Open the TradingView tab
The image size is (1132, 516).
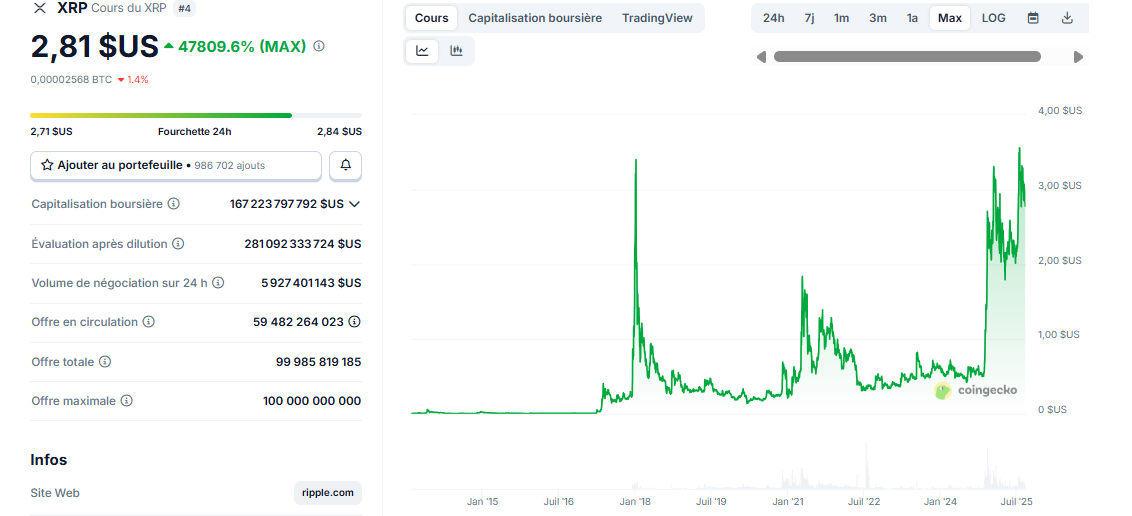pyautogui.click(x=657, y=18)
